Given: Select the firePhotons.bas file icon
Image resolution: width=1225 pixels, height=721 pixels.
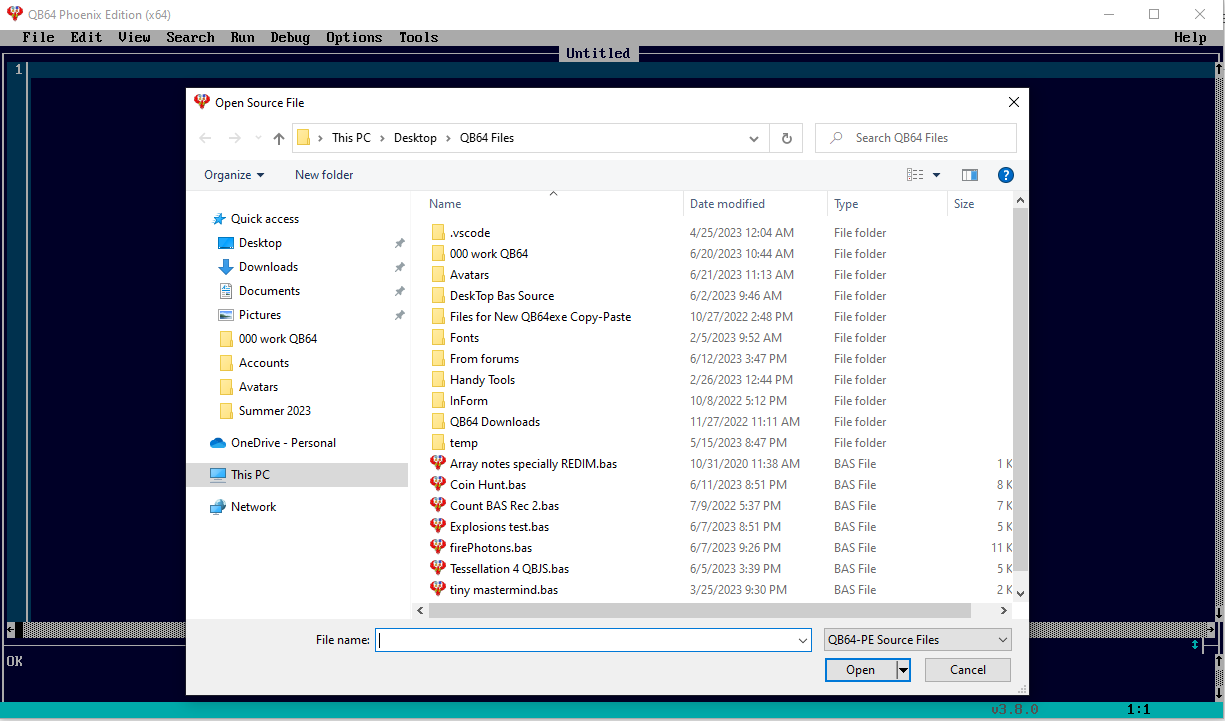Looking at the screenshot, I should [438, 548].
